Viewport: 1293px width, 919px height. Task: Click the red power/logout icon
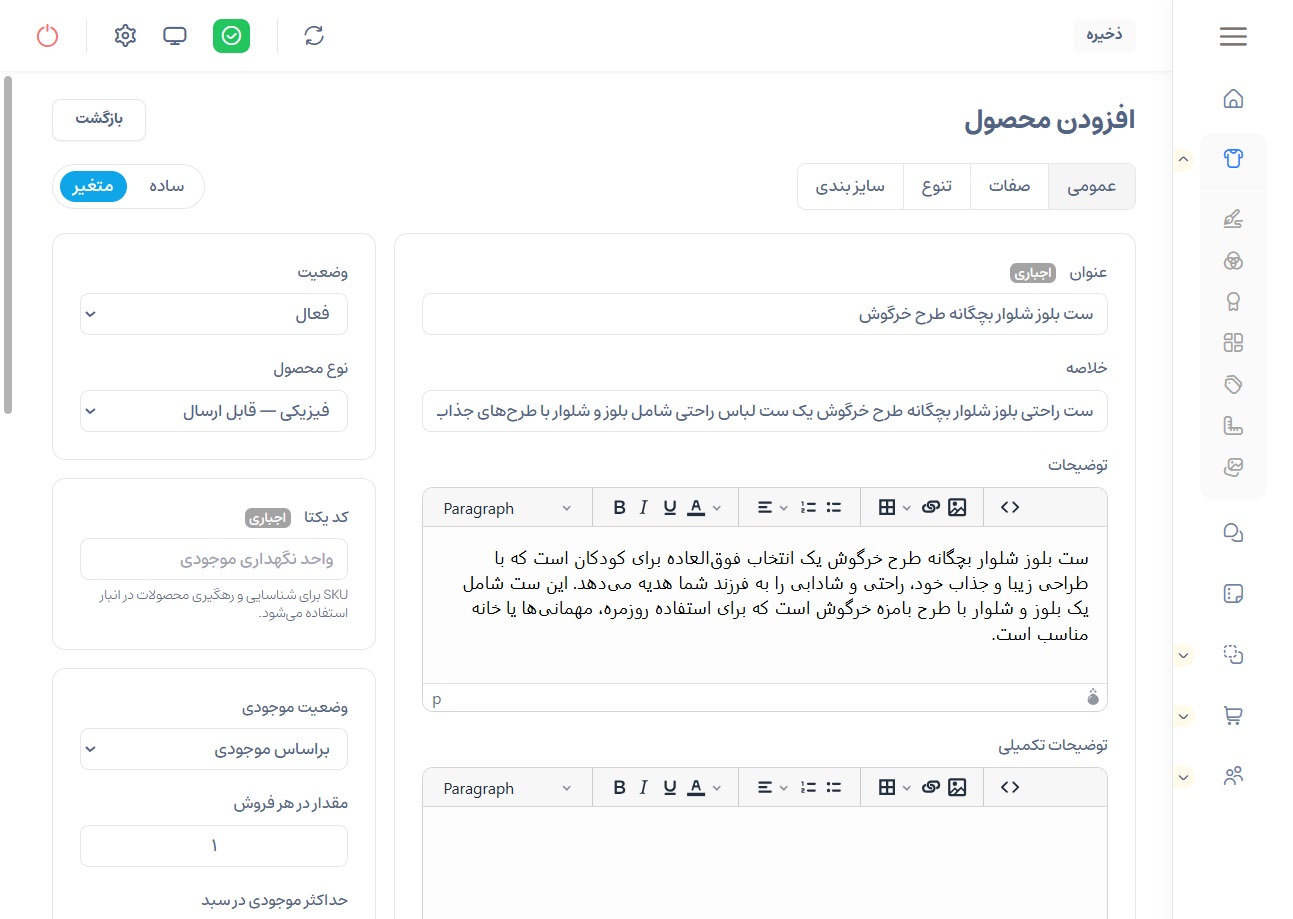(x=47, y=36)
